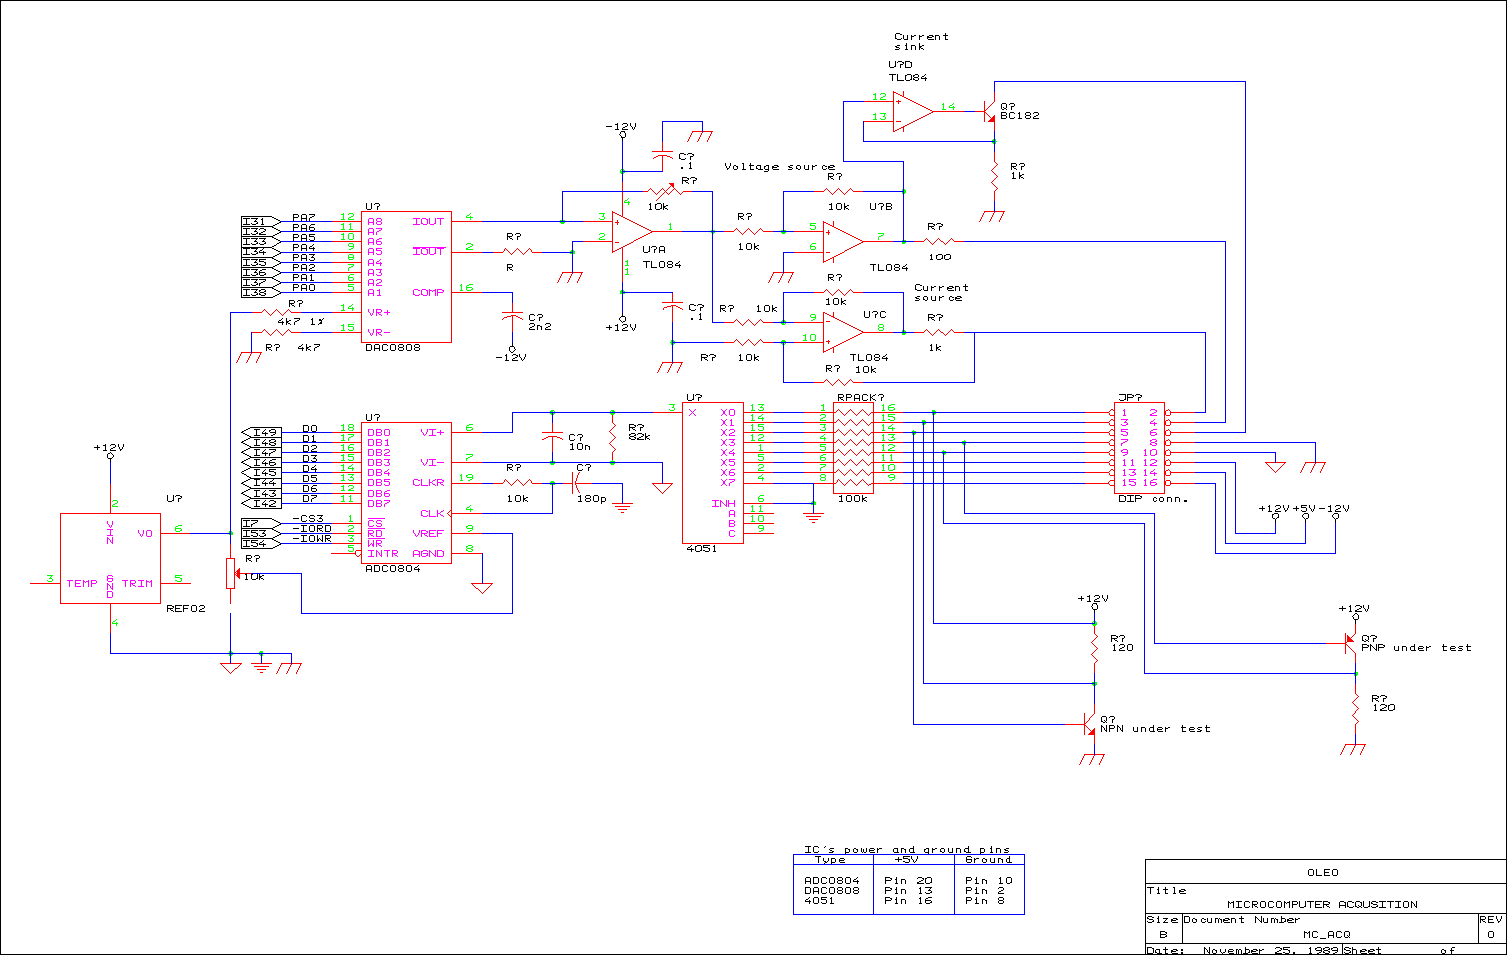Click the -CS3 net label
Image resolution: width=1507 pixels, height=955 pixels.
coord(307,518)
